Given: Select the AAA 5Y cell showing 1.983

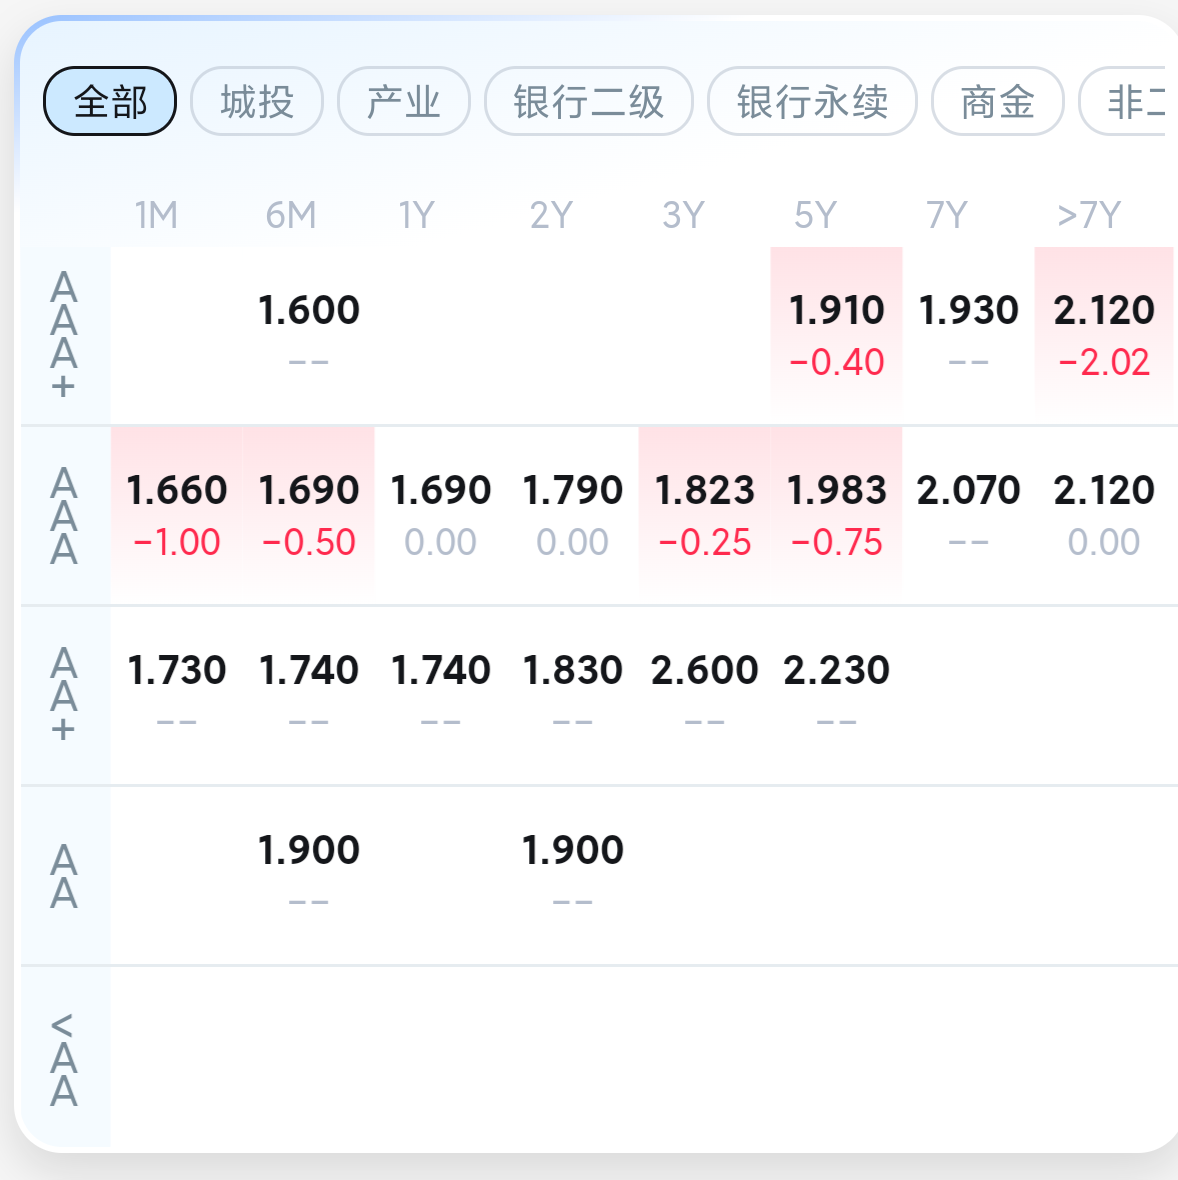Looking at the screenshot, I should (836, 515).
